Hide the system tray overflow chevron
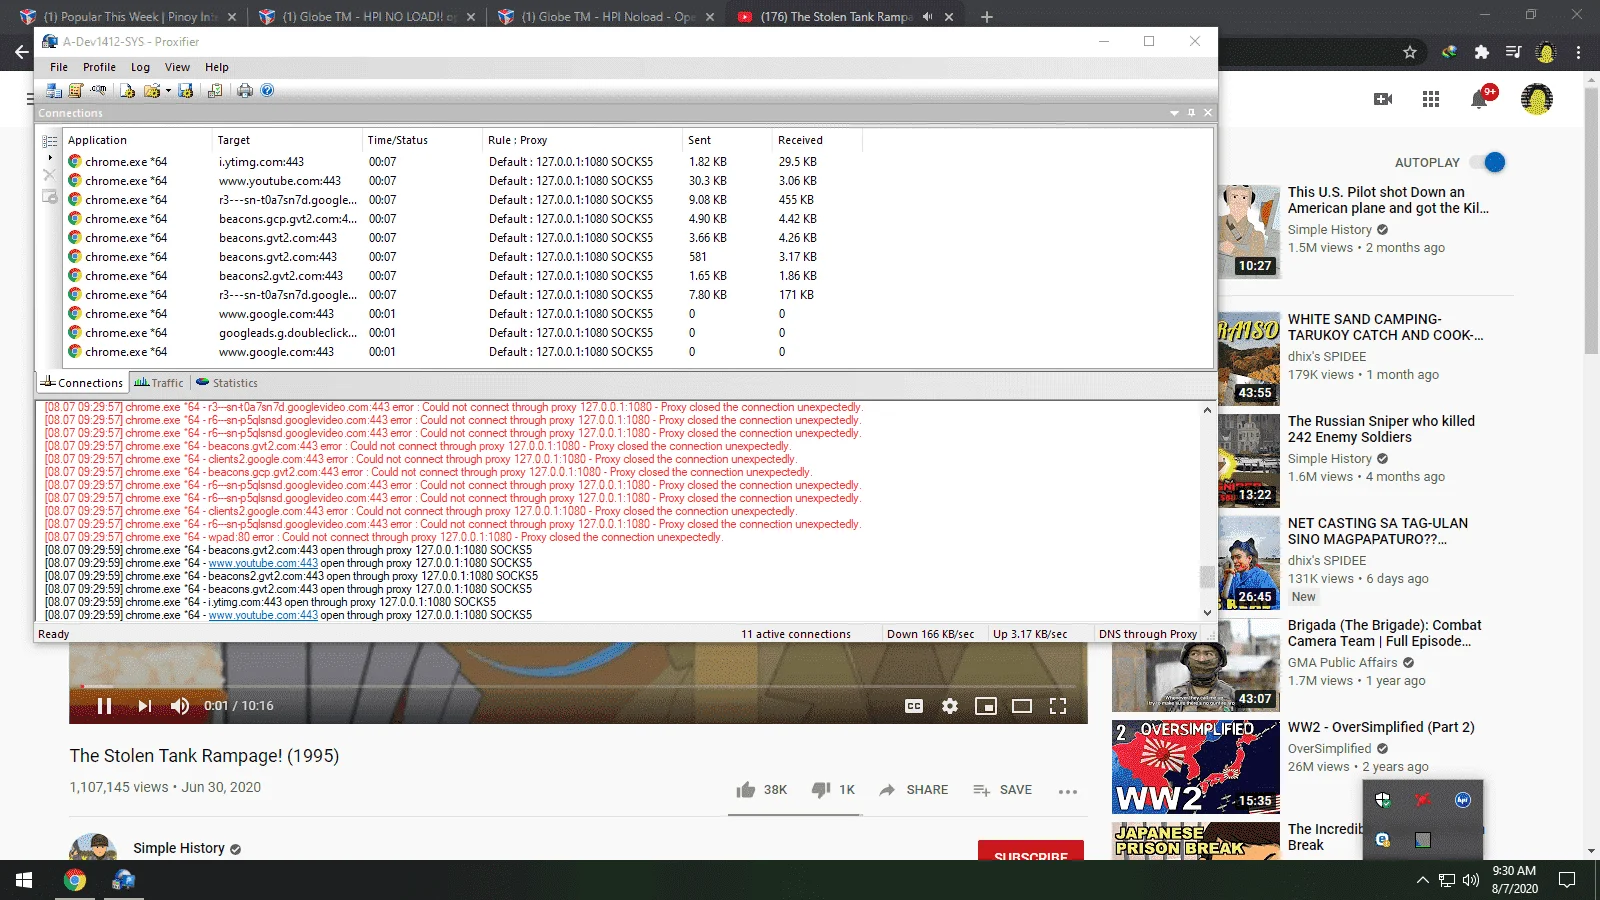The width and height of the screenshot is (1600, 900). pos(1422,880)
